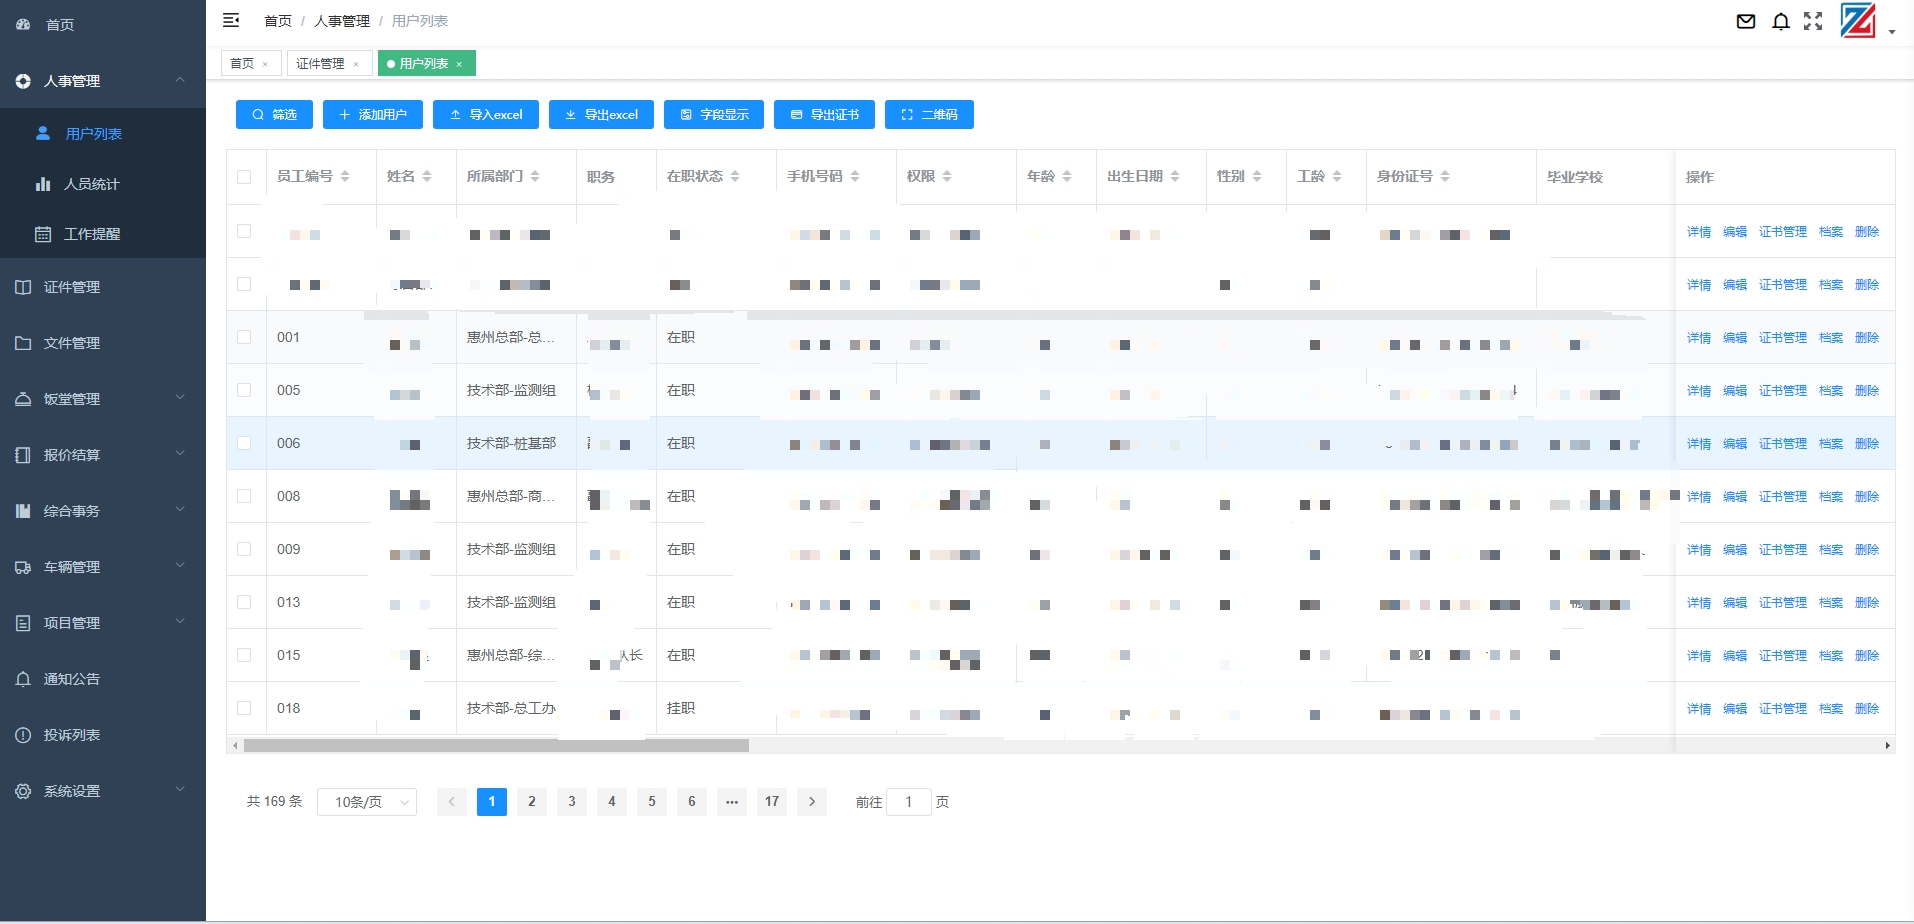Viewport: 1914px width, 924px height.
Task: Click the 综合事务 icon in sidebar
Action: 23,511
